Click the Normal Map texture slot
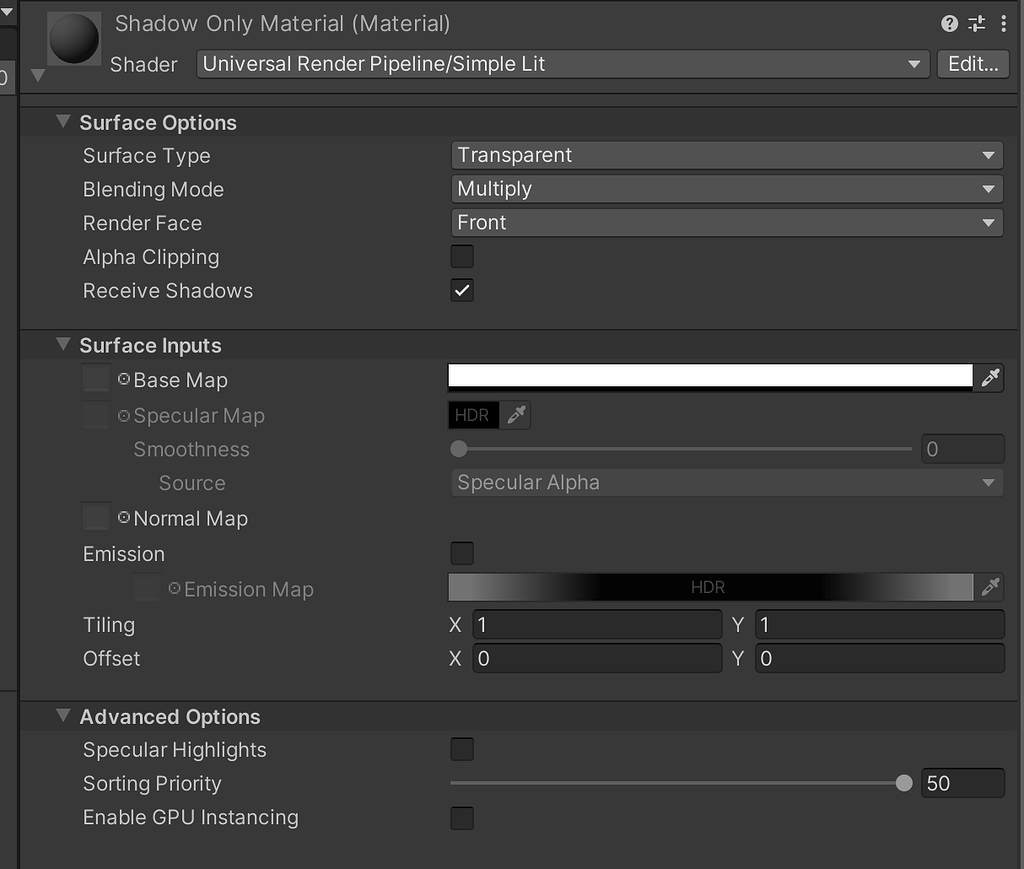Screen dimensions: 1024x869 pyautogui.click(x=97, y=517)
